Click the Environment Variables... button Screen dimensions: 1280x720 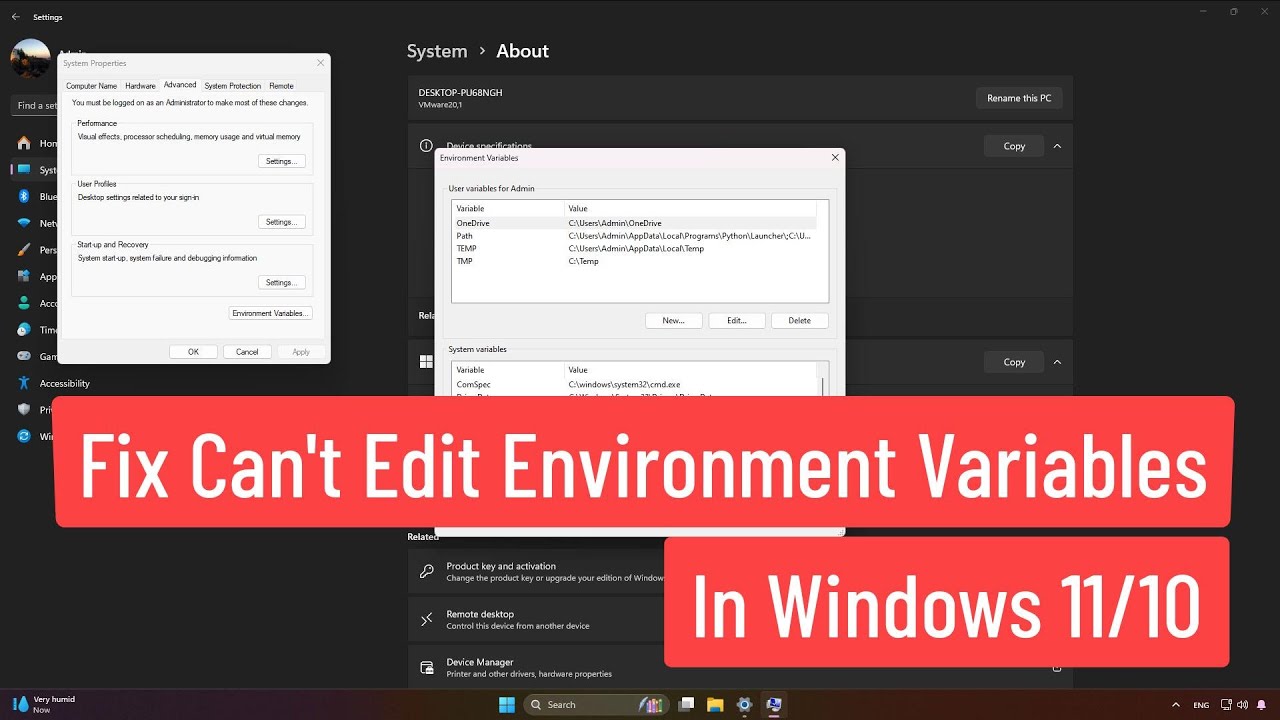pyautogui.click(x=271, y=313)
